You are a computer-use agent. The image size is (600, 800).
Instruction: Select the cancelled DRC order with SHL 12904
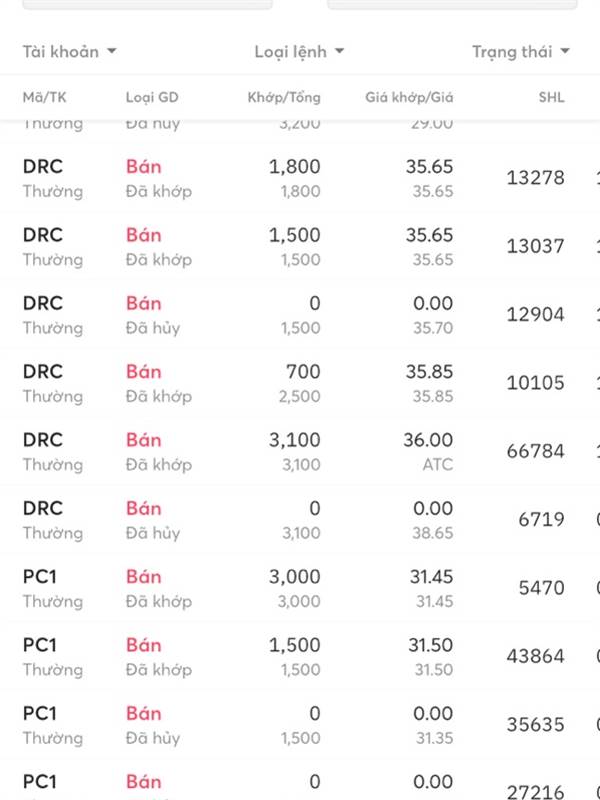coord(300,315)
